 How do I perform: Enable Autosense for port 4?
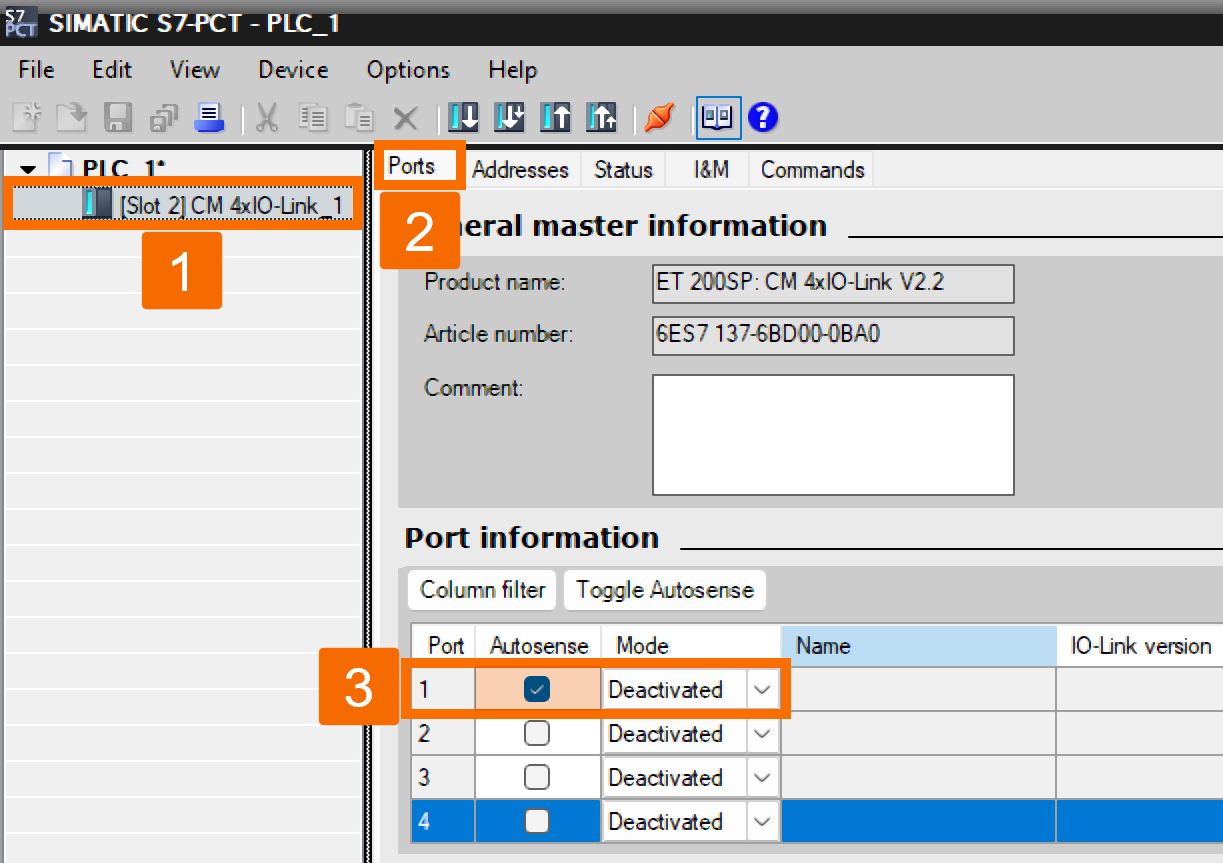click(537, 821)
